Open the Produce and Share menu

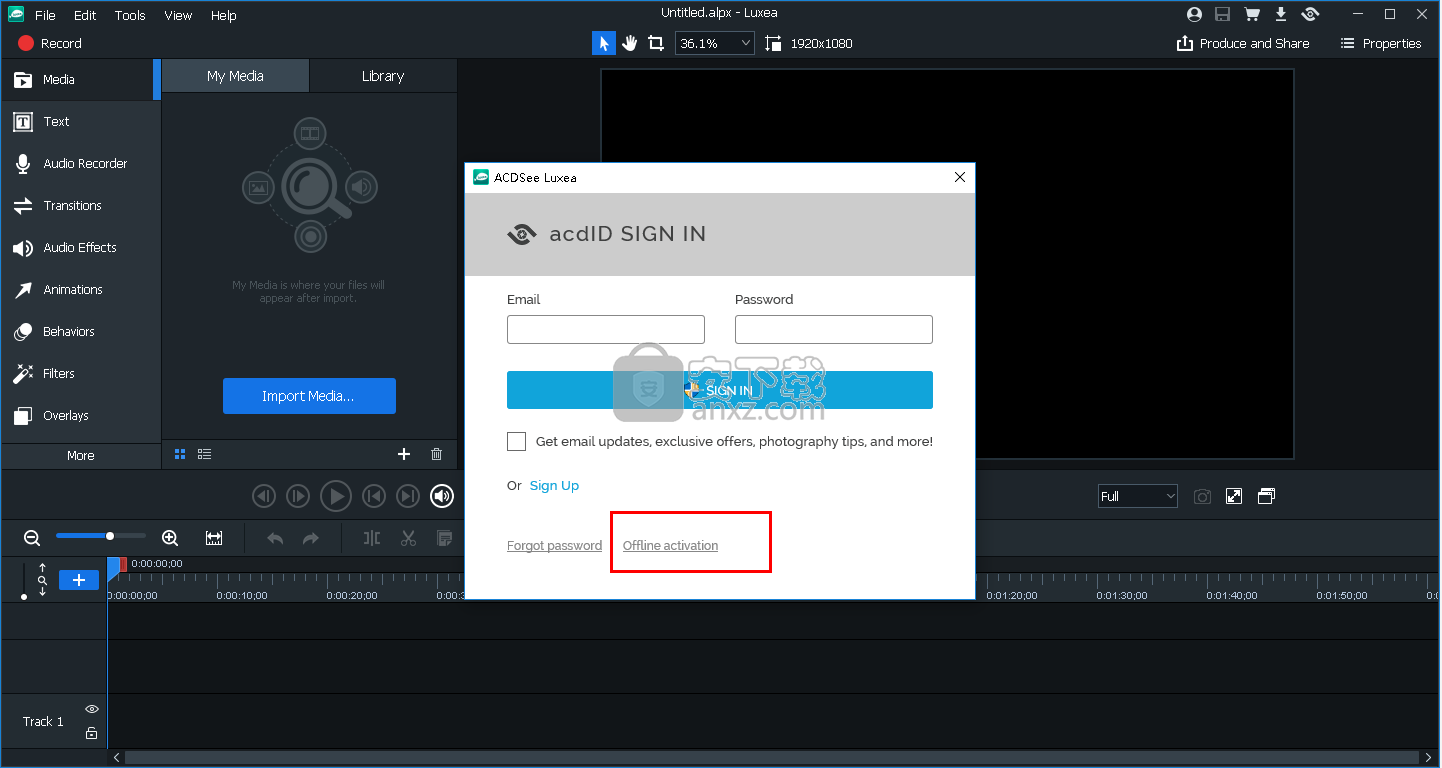pyautogui.click(x=1243, y=43)
